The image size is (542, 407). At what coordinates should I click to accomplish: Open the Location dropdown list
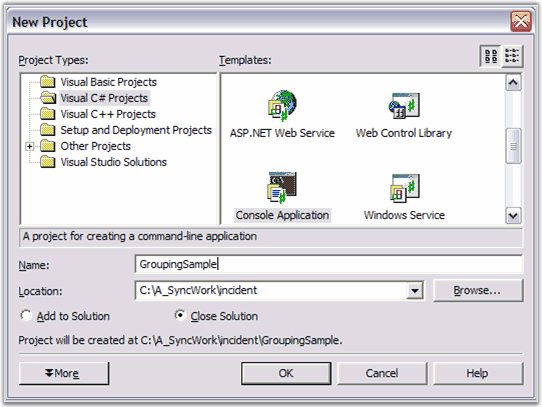click(x=414, y=290)
